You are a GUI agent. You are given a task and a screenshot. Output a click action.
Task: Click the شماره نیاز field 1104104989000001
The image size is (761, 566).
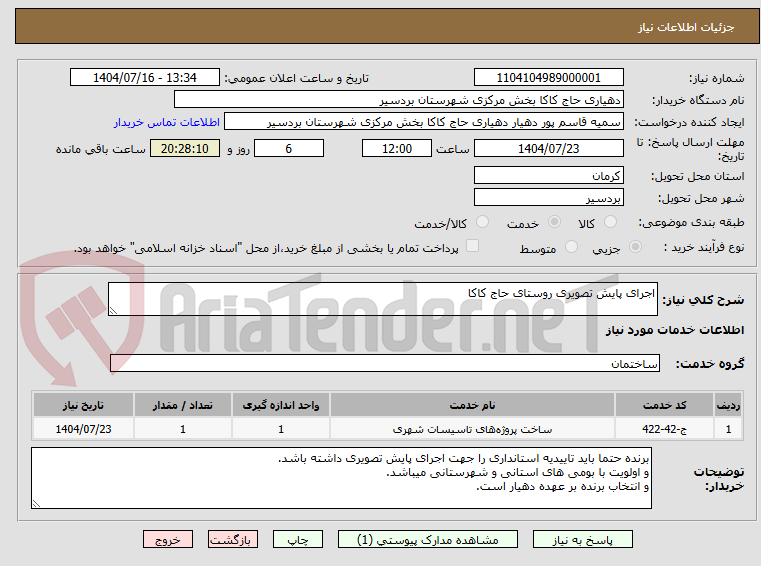(548, 78)
